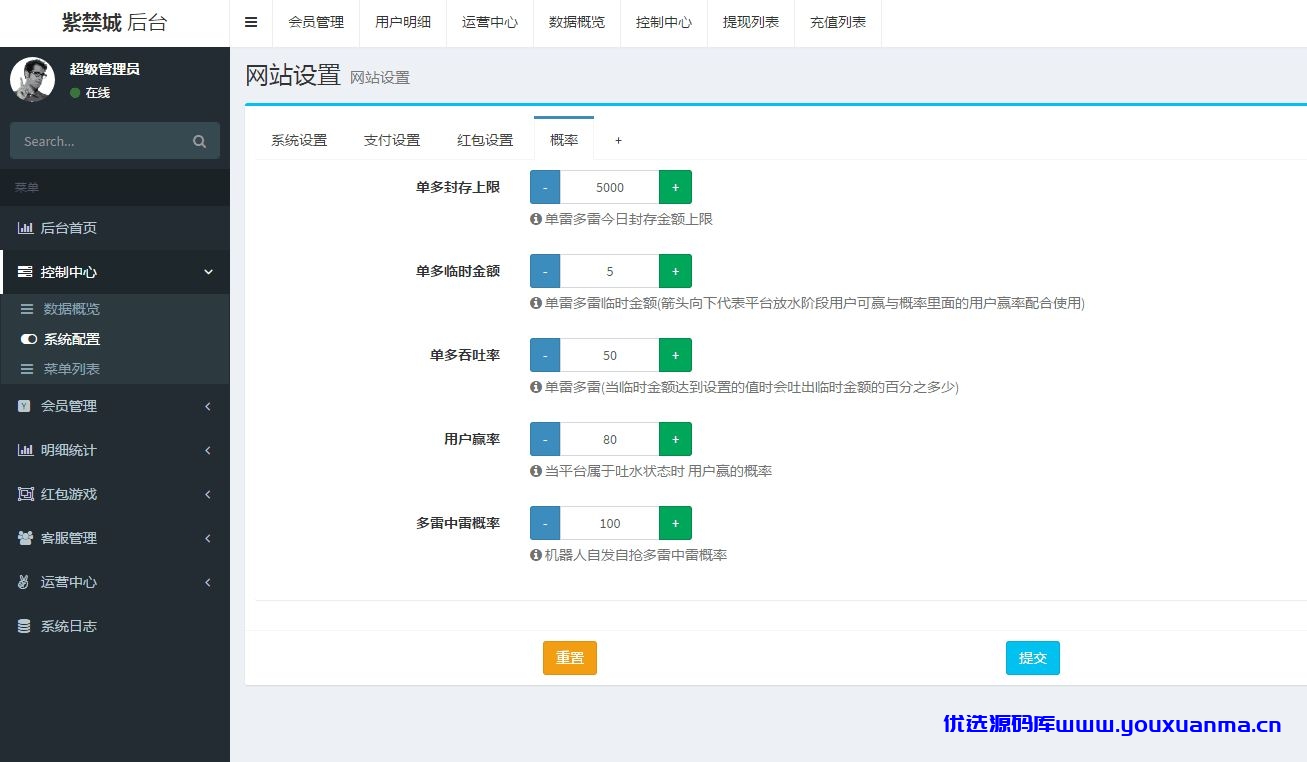Click the 运营中心 medal icon
1307x762 pixels.
(x=24, y=582)
